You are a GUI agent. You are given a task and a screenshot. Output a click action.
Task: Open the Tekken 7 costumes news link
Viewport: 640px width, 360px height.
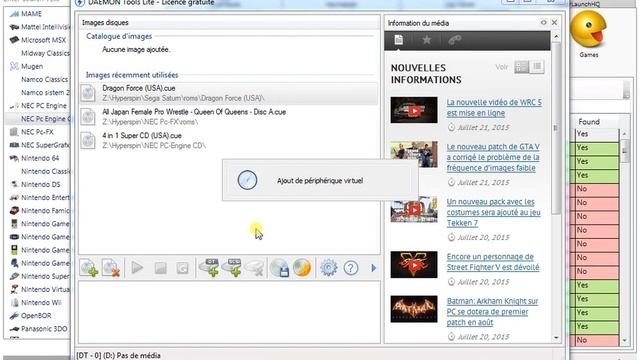point(493,212)
